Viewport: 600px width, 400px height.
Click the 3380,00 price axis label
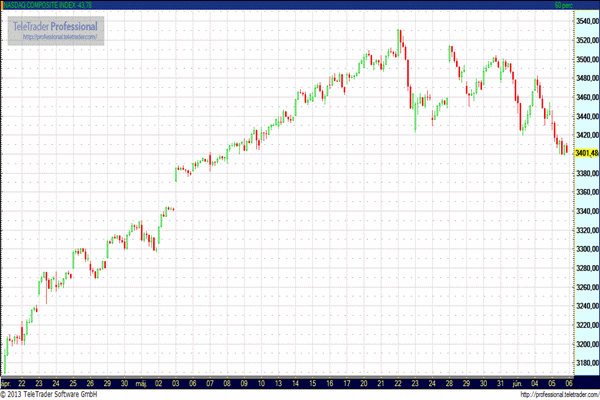(x=586, y=173)
